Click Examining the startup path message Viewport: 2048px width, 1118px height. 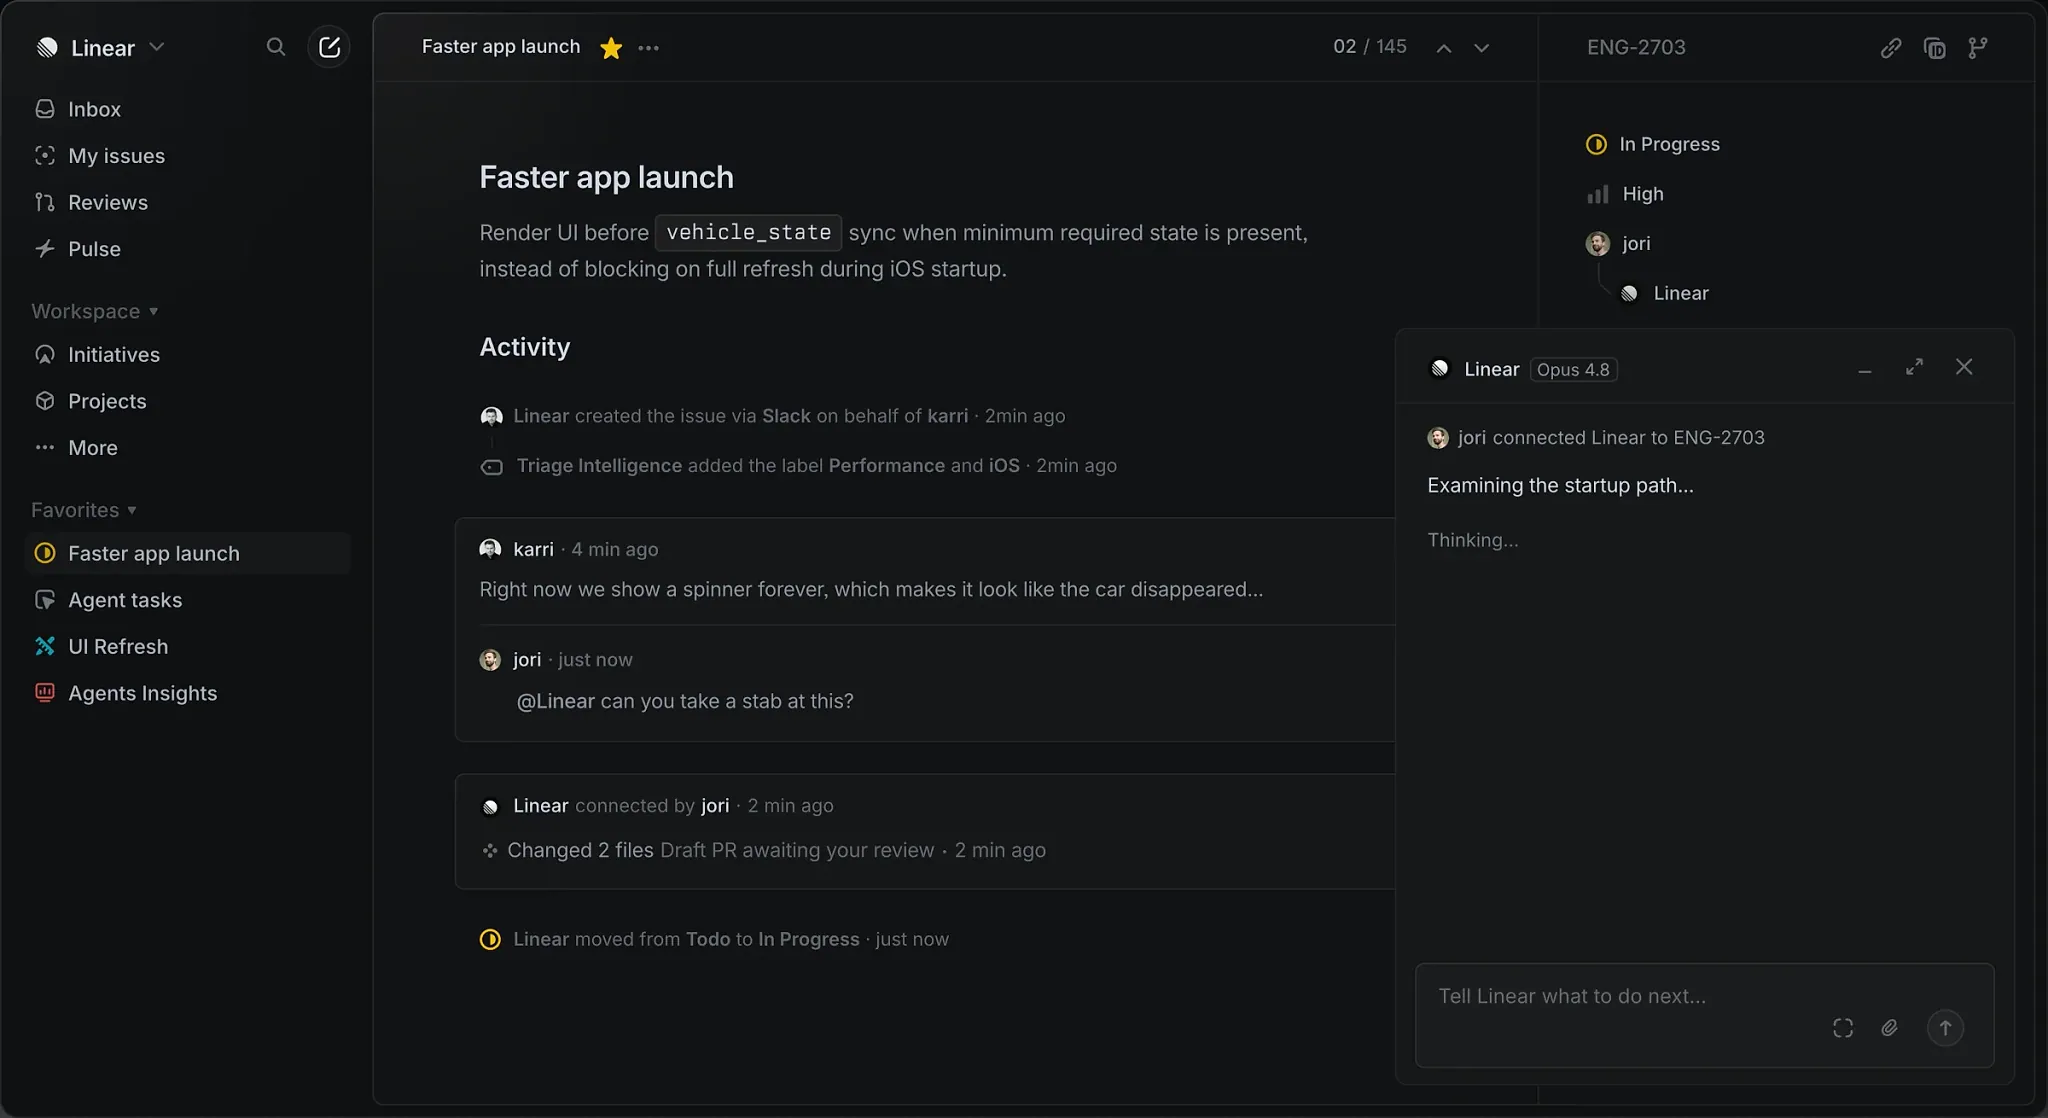1560,485
